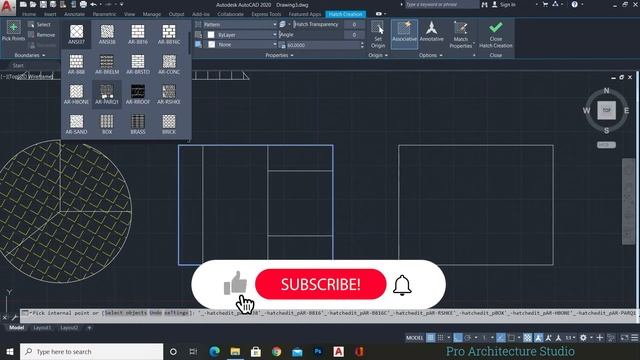Click the ByLayer white color swatch
Image resolution: width=640 pixels, height=360 pixels.
(211, 35)
